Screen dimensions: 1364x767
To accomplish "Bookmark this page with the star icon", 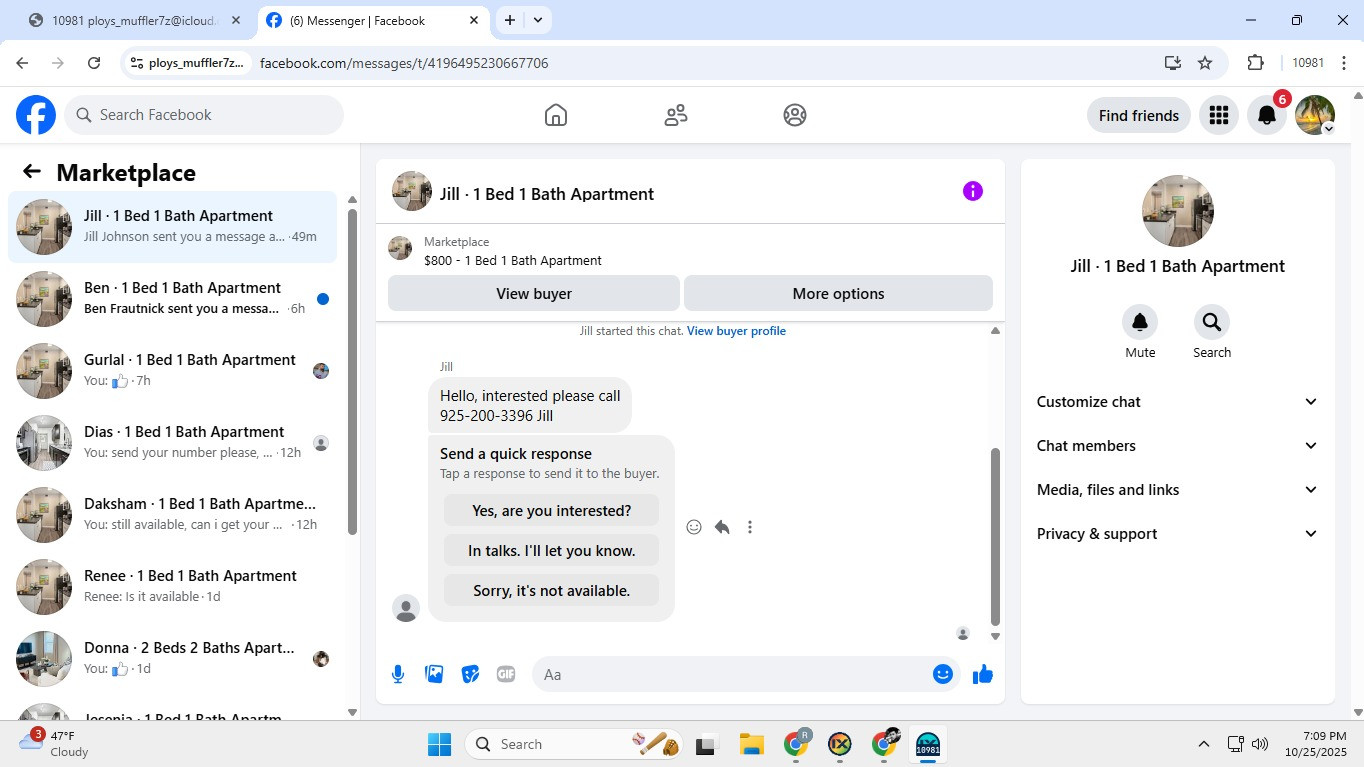I will click(x=1205, y=63).
